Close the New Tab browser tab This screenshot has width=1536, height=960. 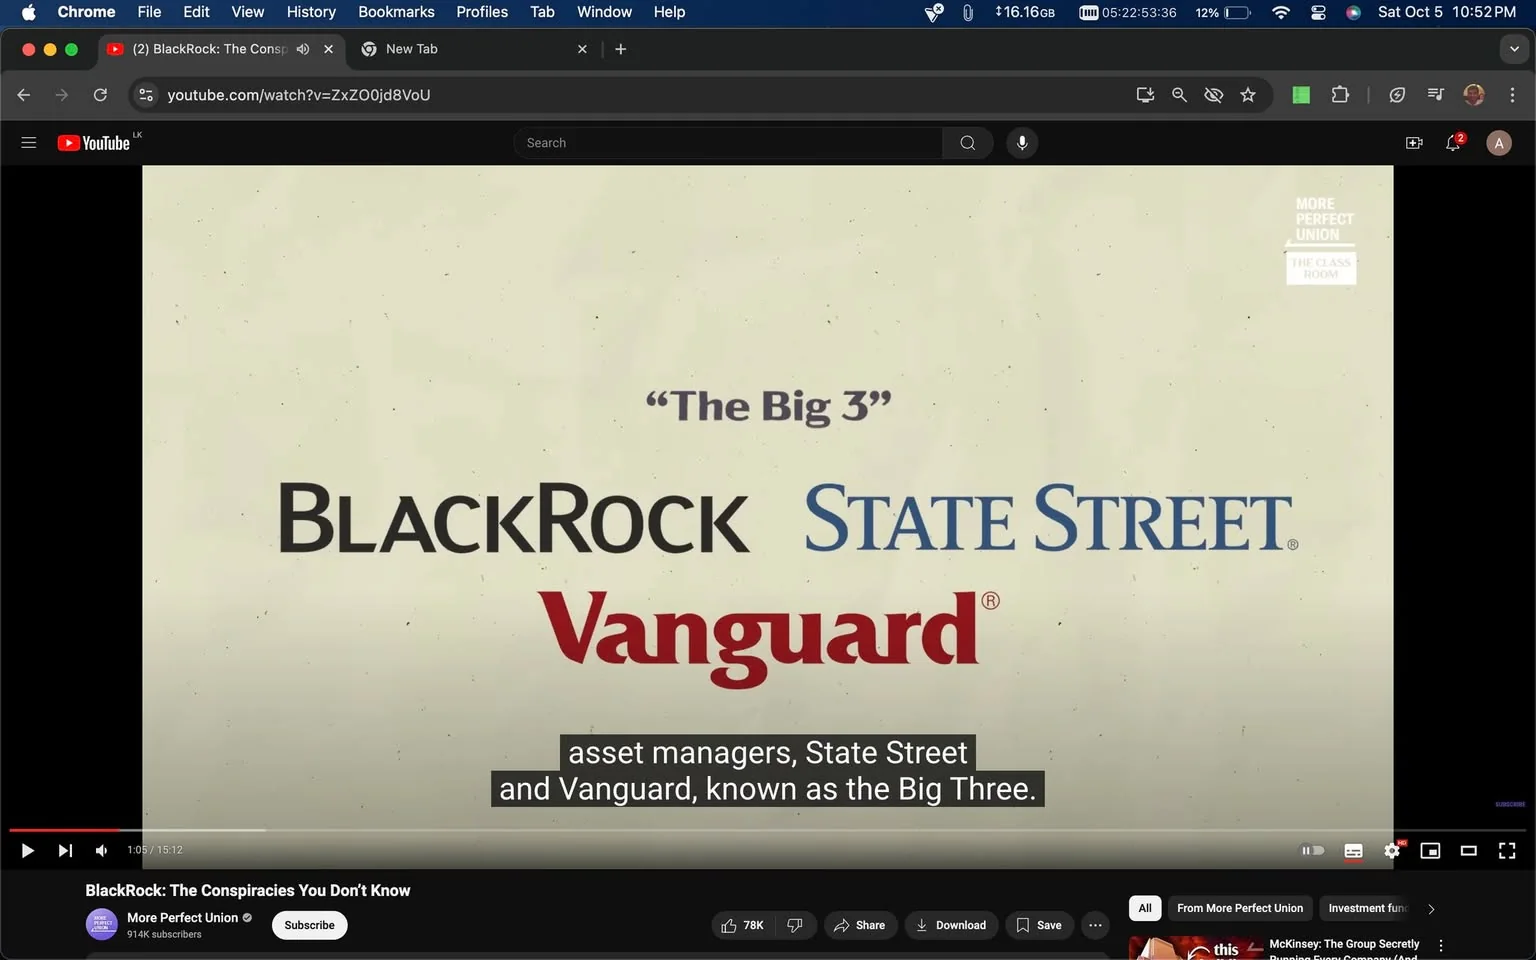click(x=582, y=49)
